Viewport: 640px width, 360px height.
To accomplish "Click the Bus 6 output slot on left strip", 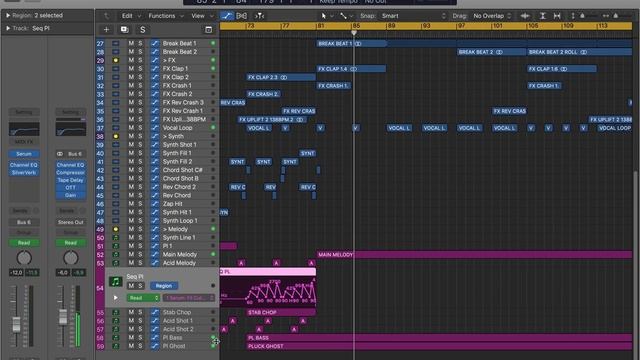I will 24,222.
